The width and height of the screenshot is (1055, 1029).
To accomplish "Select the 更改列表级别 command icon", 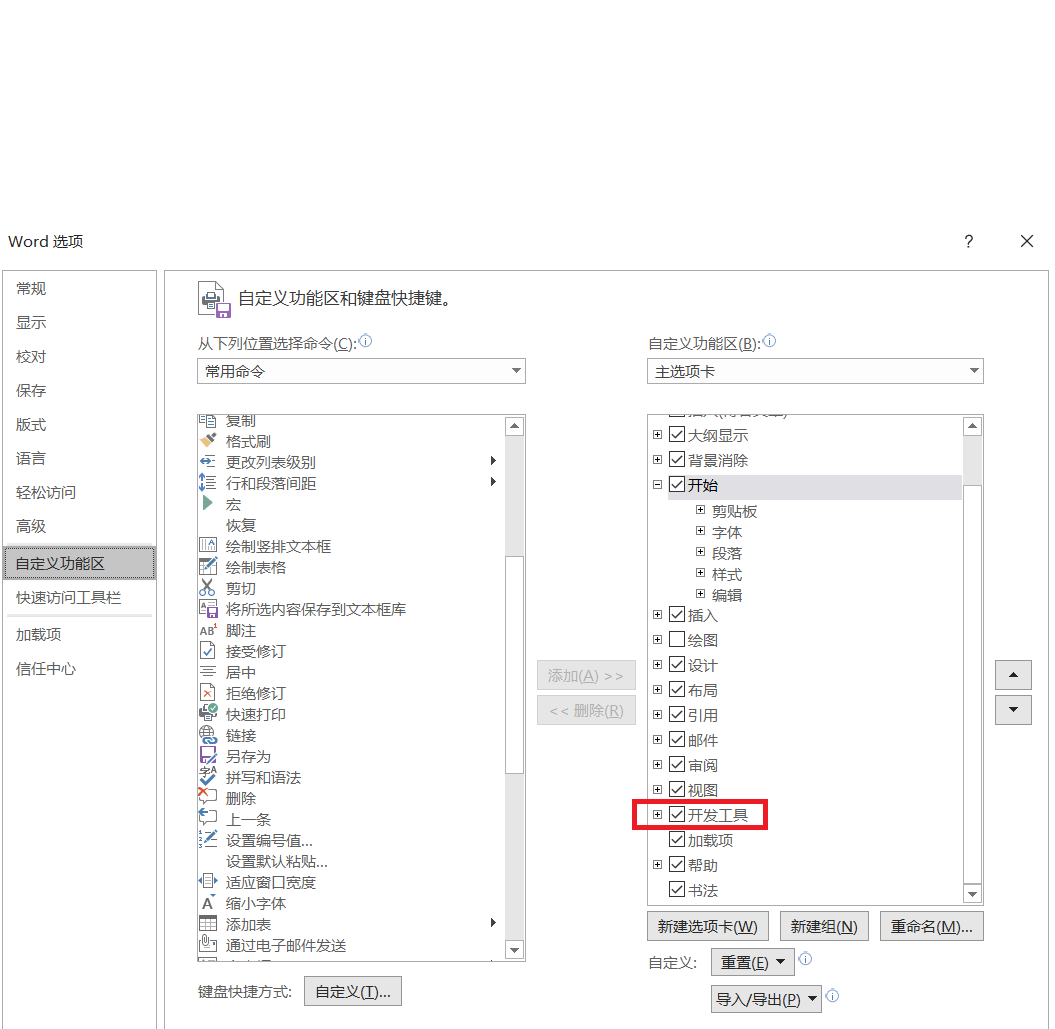I will [208, 462].
